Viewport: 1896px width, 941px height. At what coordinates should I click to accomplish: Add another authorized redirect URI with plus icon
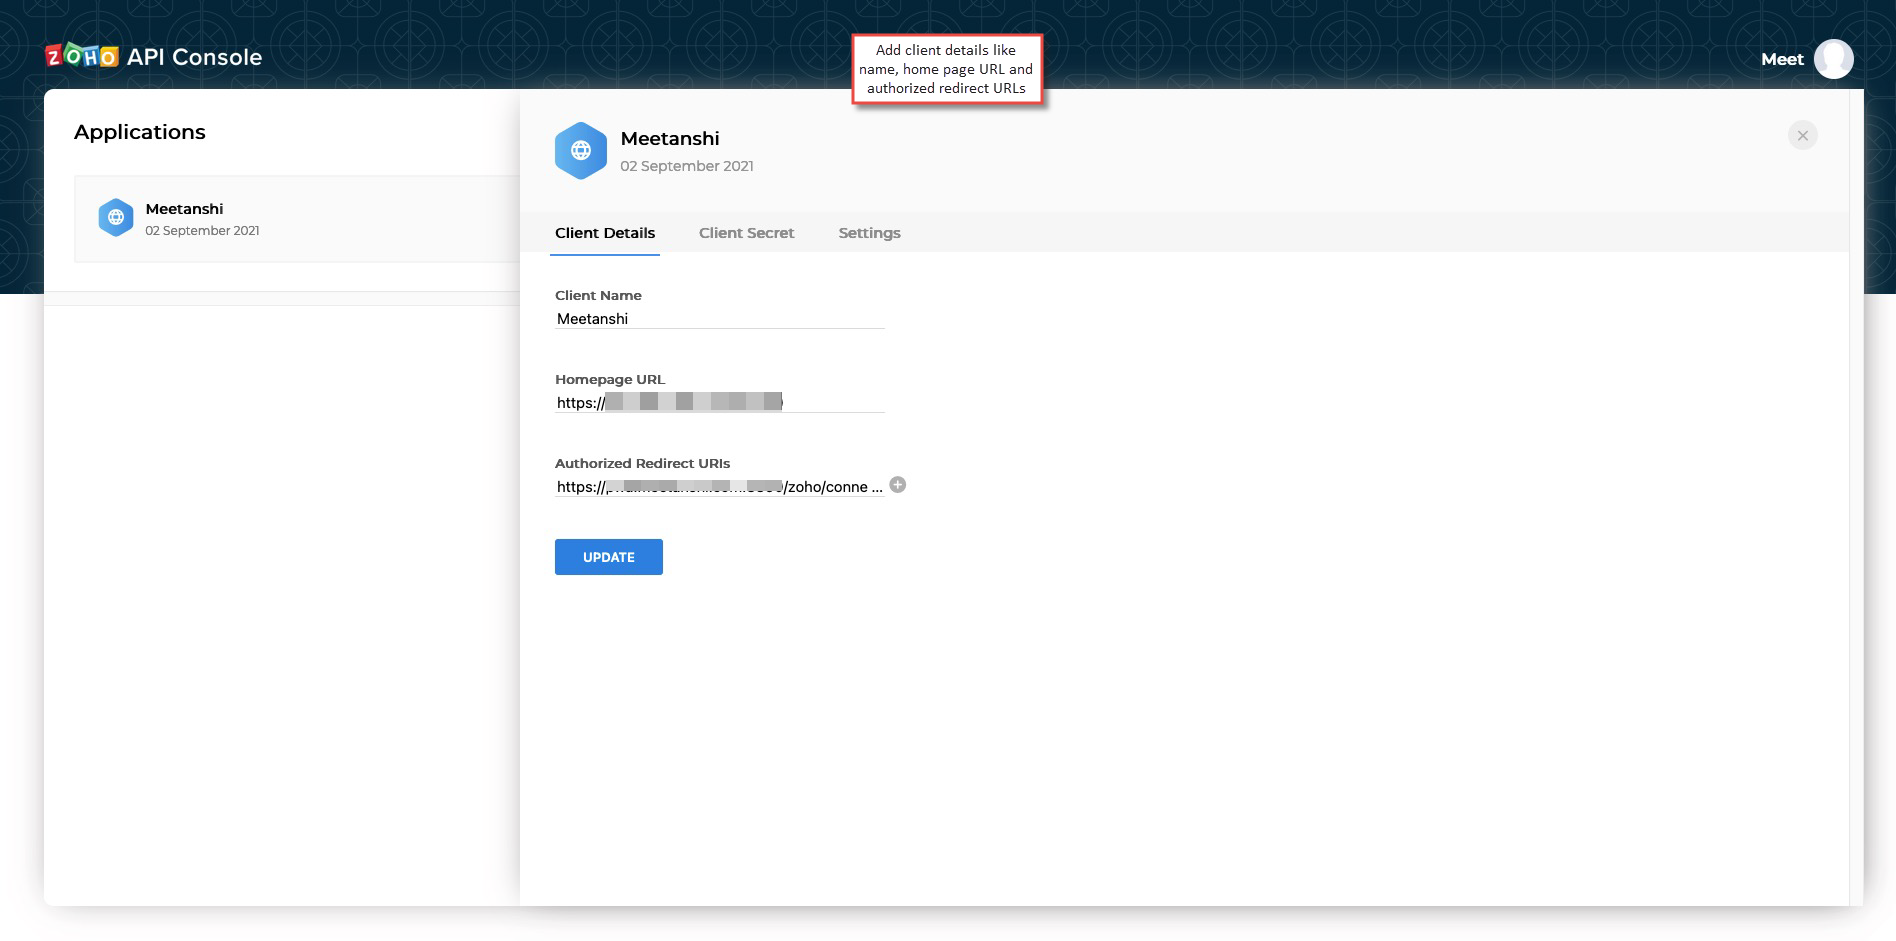[x=898, y=485]
